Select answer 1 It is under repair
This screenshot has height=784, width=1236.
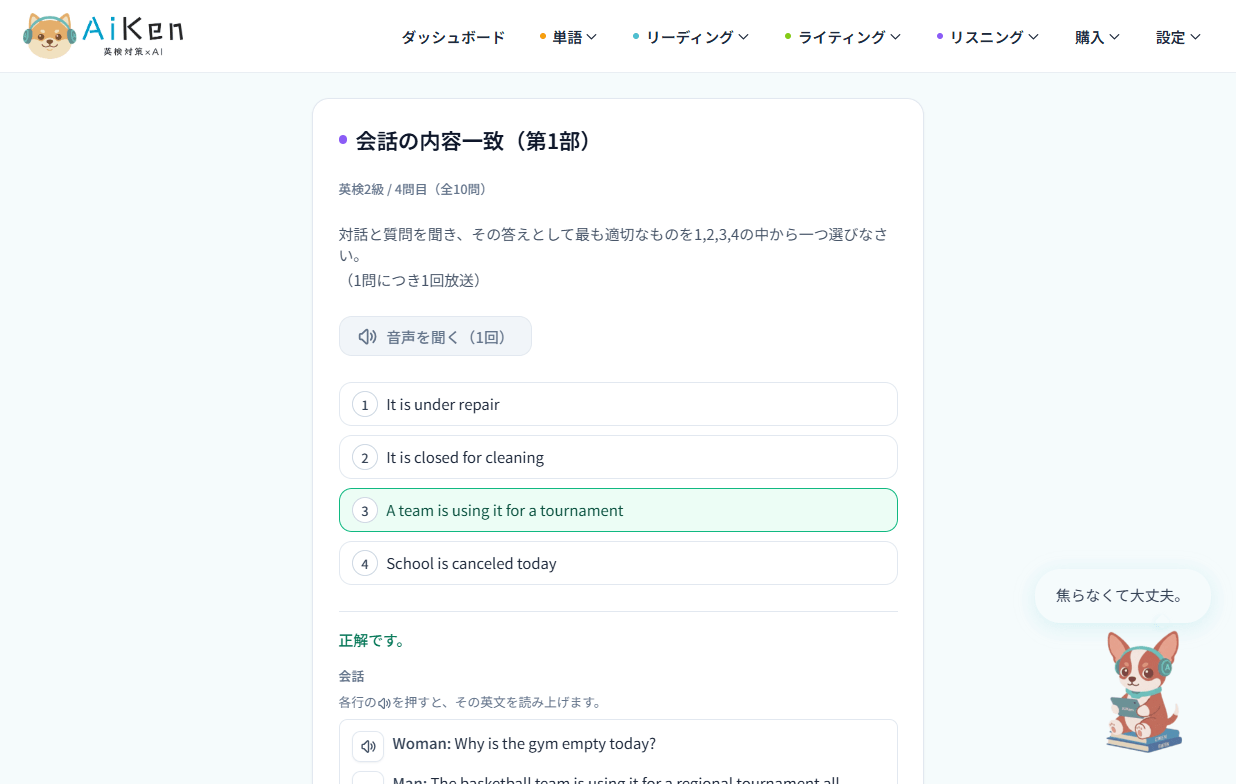click(x=618, y=404)
